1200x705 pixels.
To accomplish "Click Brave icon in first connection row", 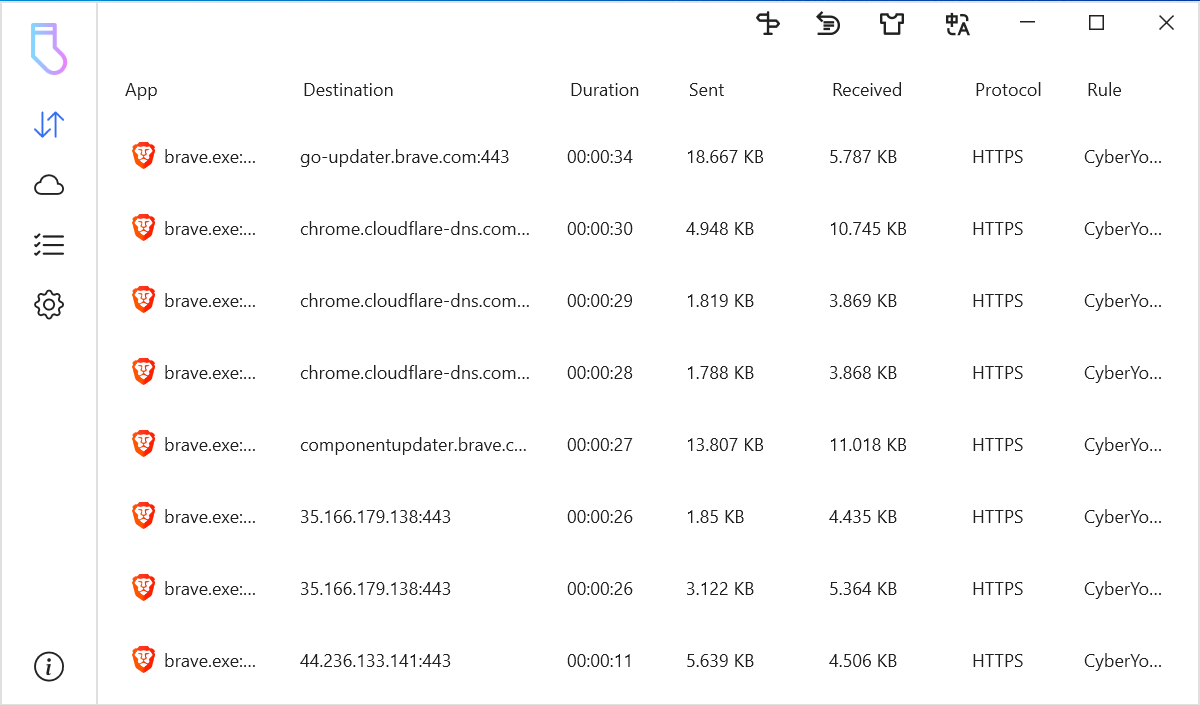I will coord(144,156).
